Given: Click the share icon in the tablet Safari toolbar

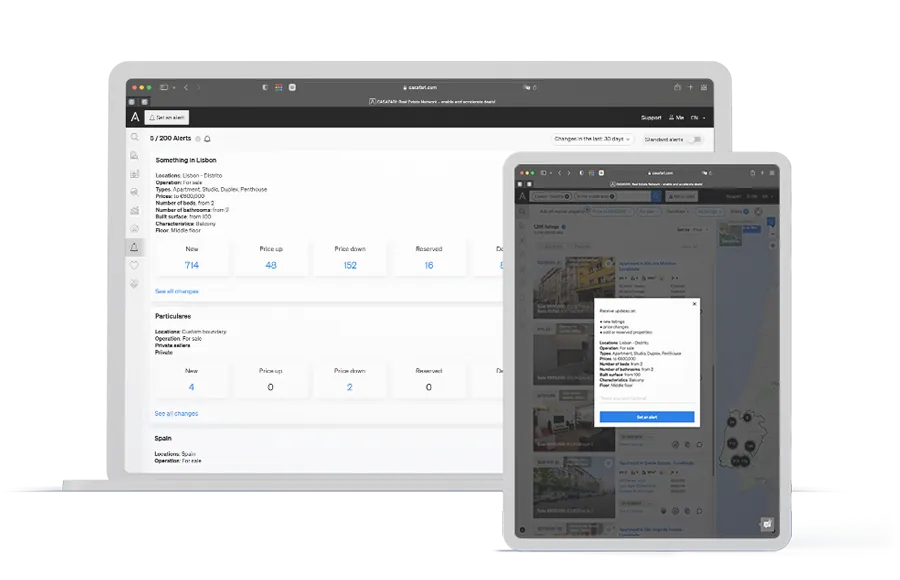Looking at the screenshot, I should (x=752, y=173).
